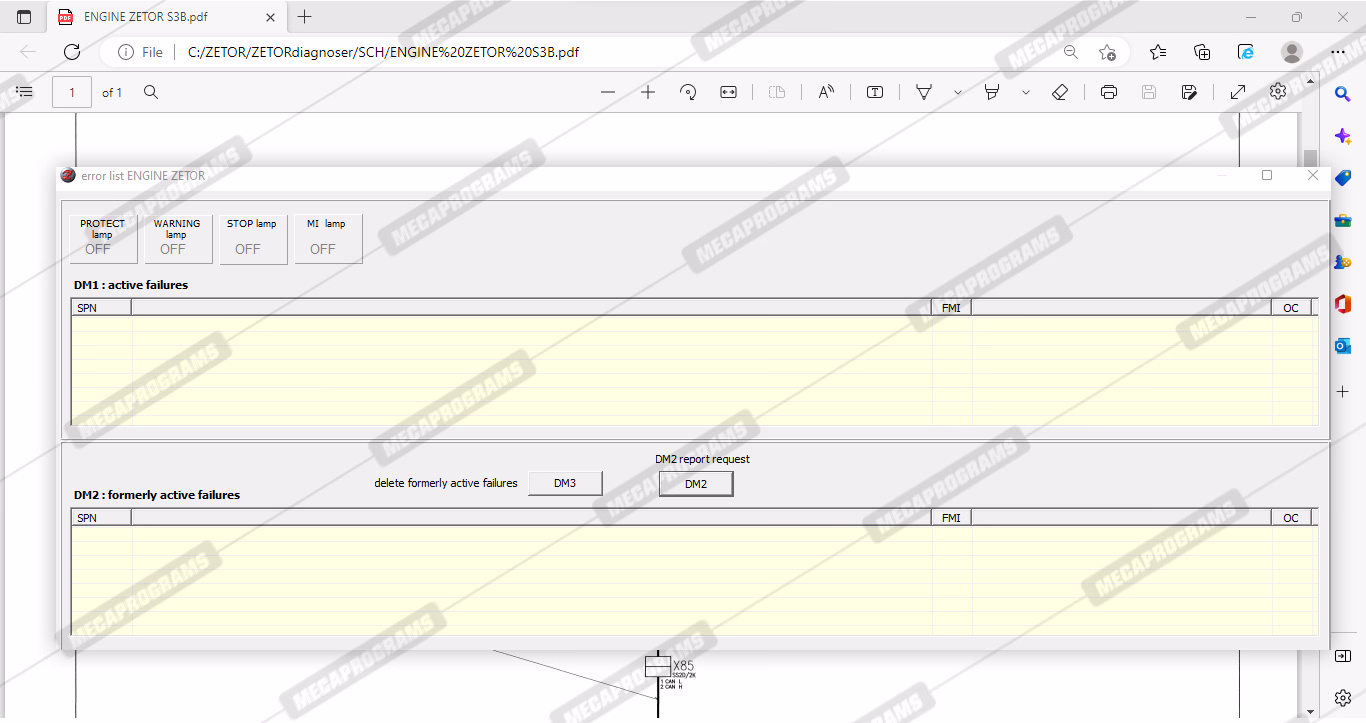Screen dimensions: 1366x723
Task: Click the STOP lamp indicator
Action: [253, 238]
